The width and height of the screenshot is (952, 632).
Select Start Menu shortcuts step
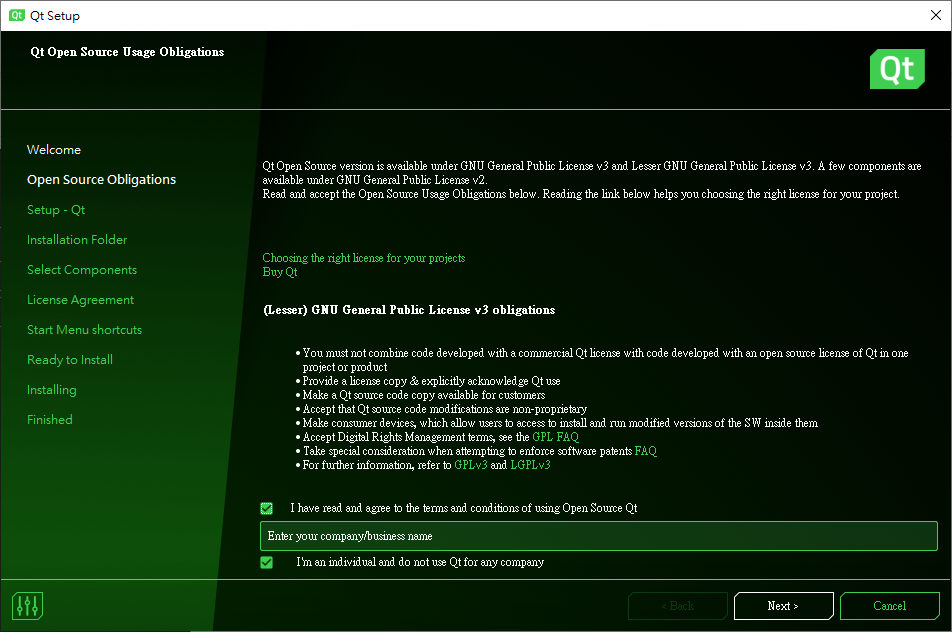[84, 330]
